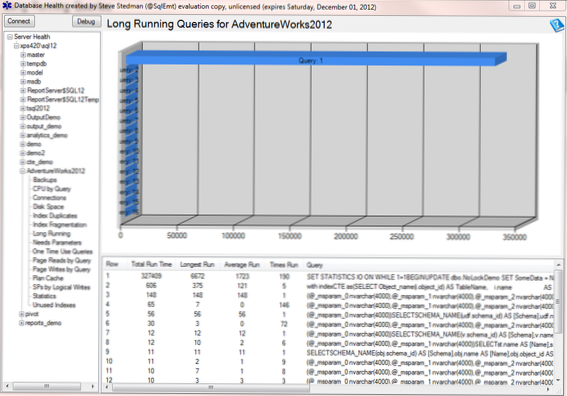The height and width of the screenshot is (396, 567).
Task: Click Longest Run value 6672
Action: [197, 276]
